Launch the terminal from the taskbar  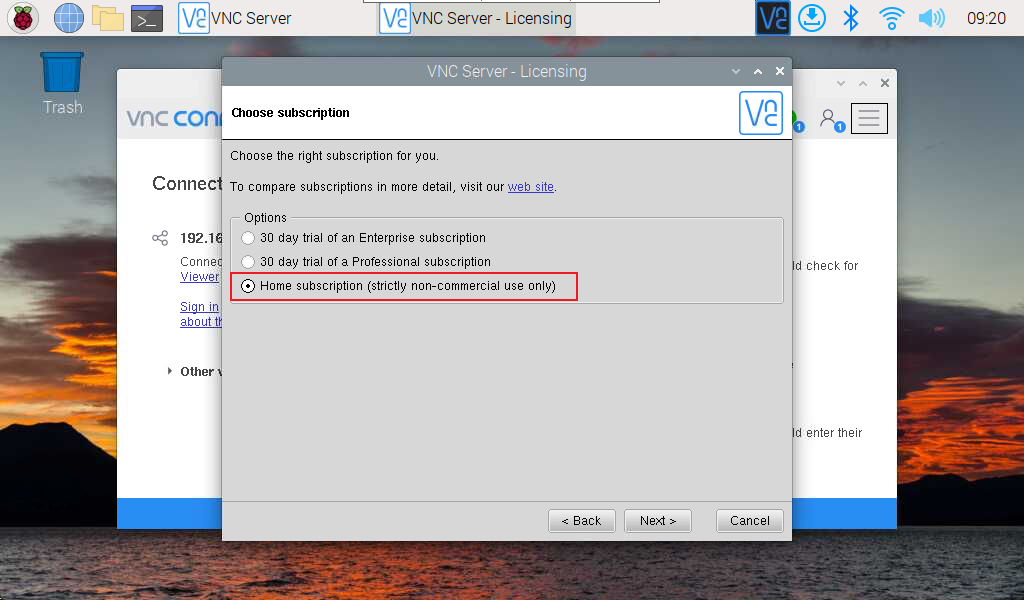tap(147, 18)
